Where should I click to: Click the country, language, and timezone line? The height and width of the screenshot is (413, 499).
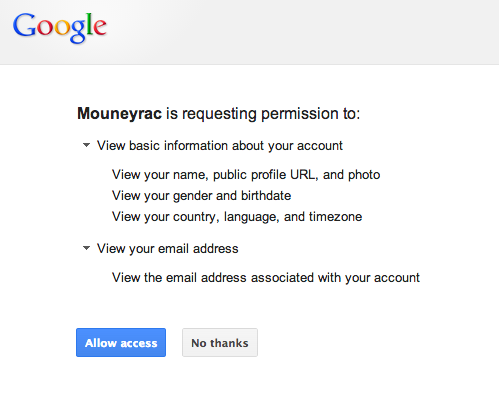coord(237,217)
